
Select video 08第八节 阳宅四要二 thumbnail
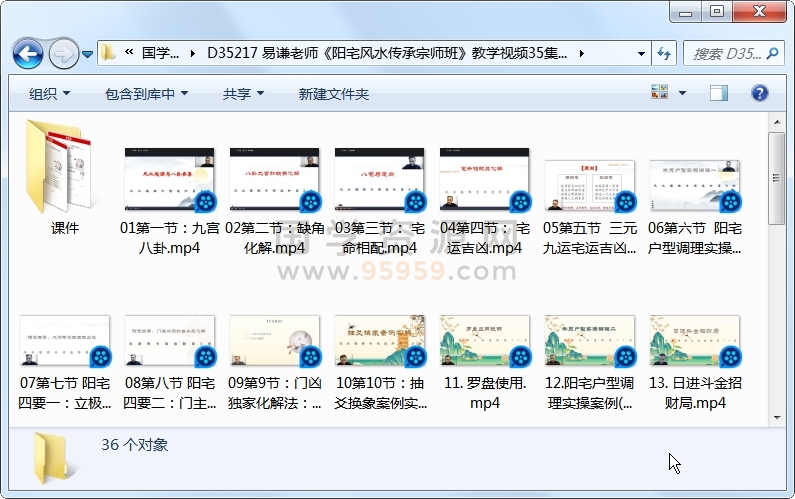tap(169, 340)
